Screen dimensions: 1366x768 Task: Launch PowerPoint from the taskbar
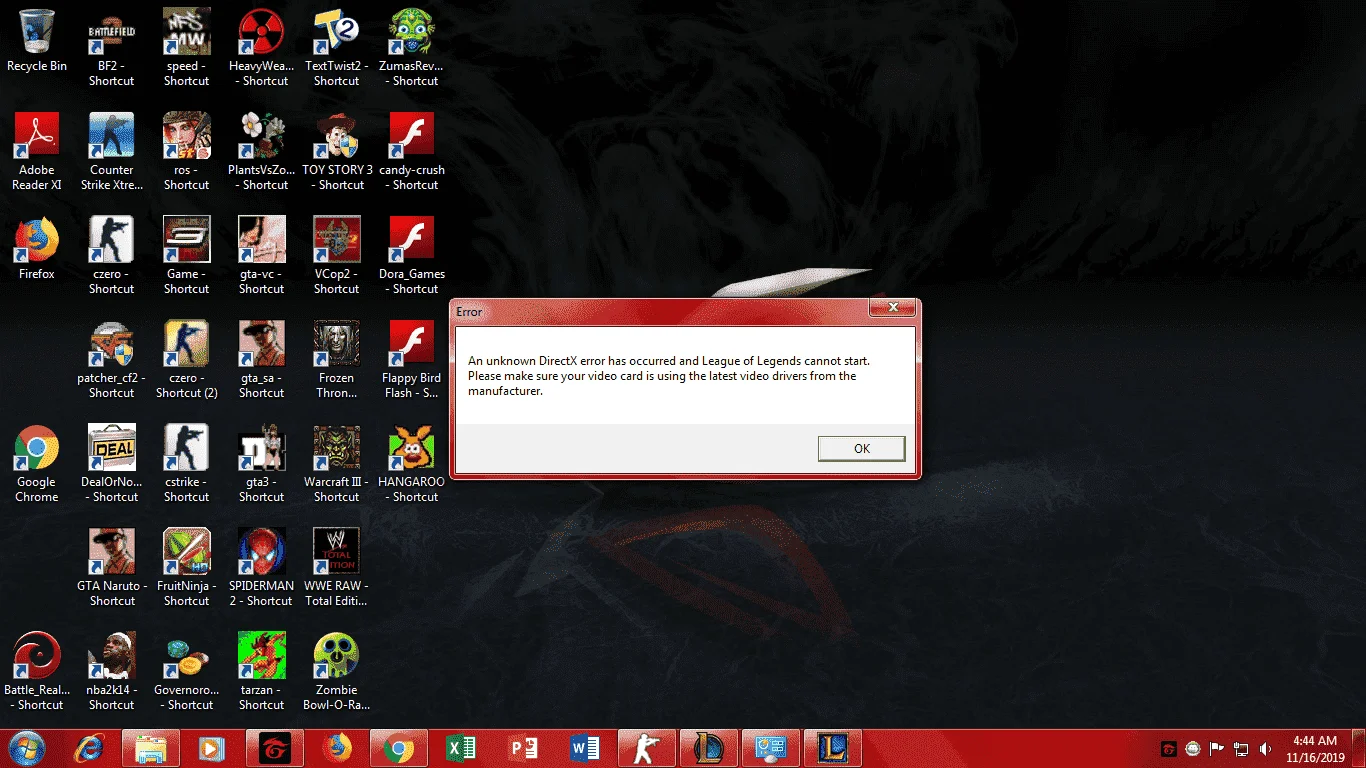point(522,748)
